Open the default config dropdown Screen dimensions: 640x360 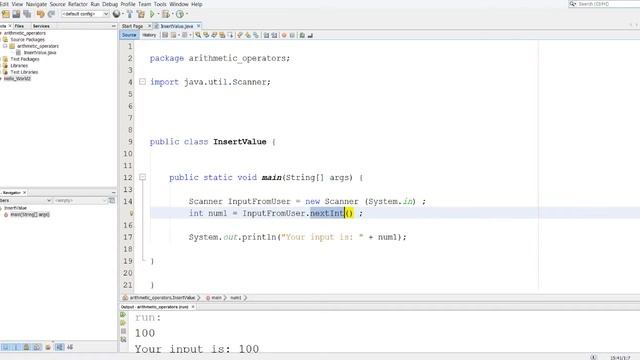point(85,14)
